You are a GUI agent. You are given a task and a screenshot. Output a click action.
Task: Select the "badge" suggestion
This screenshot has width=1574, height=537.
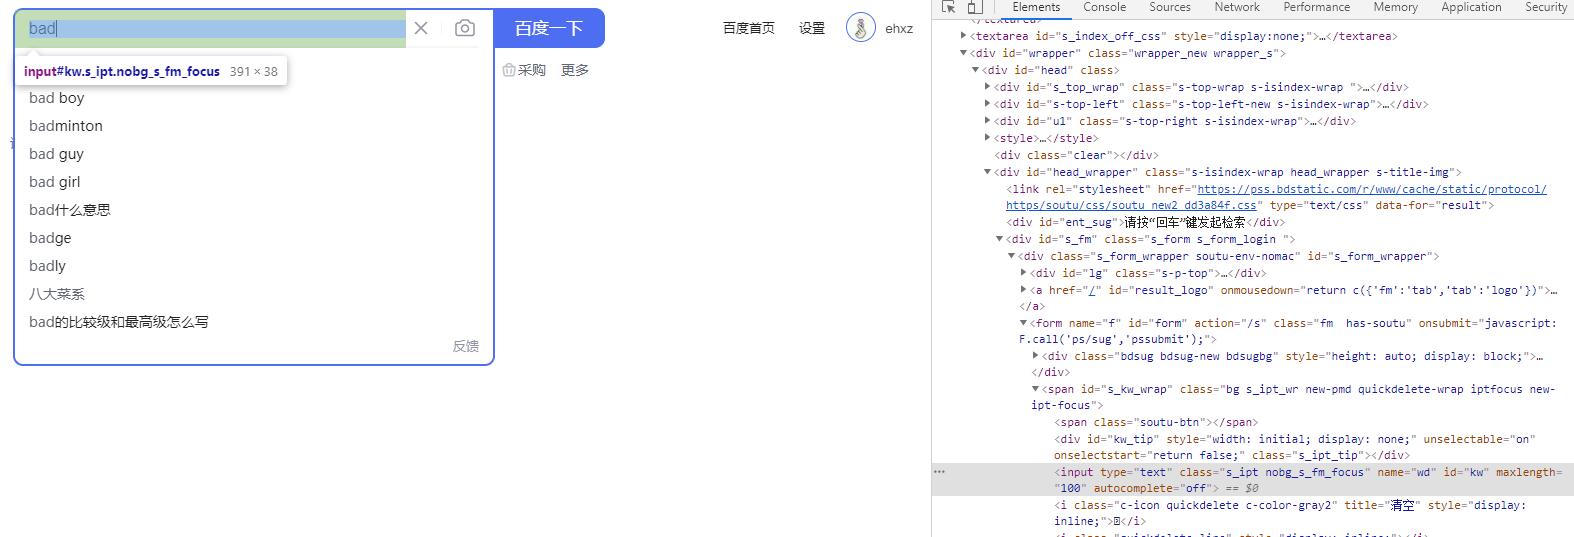[254, 238]
